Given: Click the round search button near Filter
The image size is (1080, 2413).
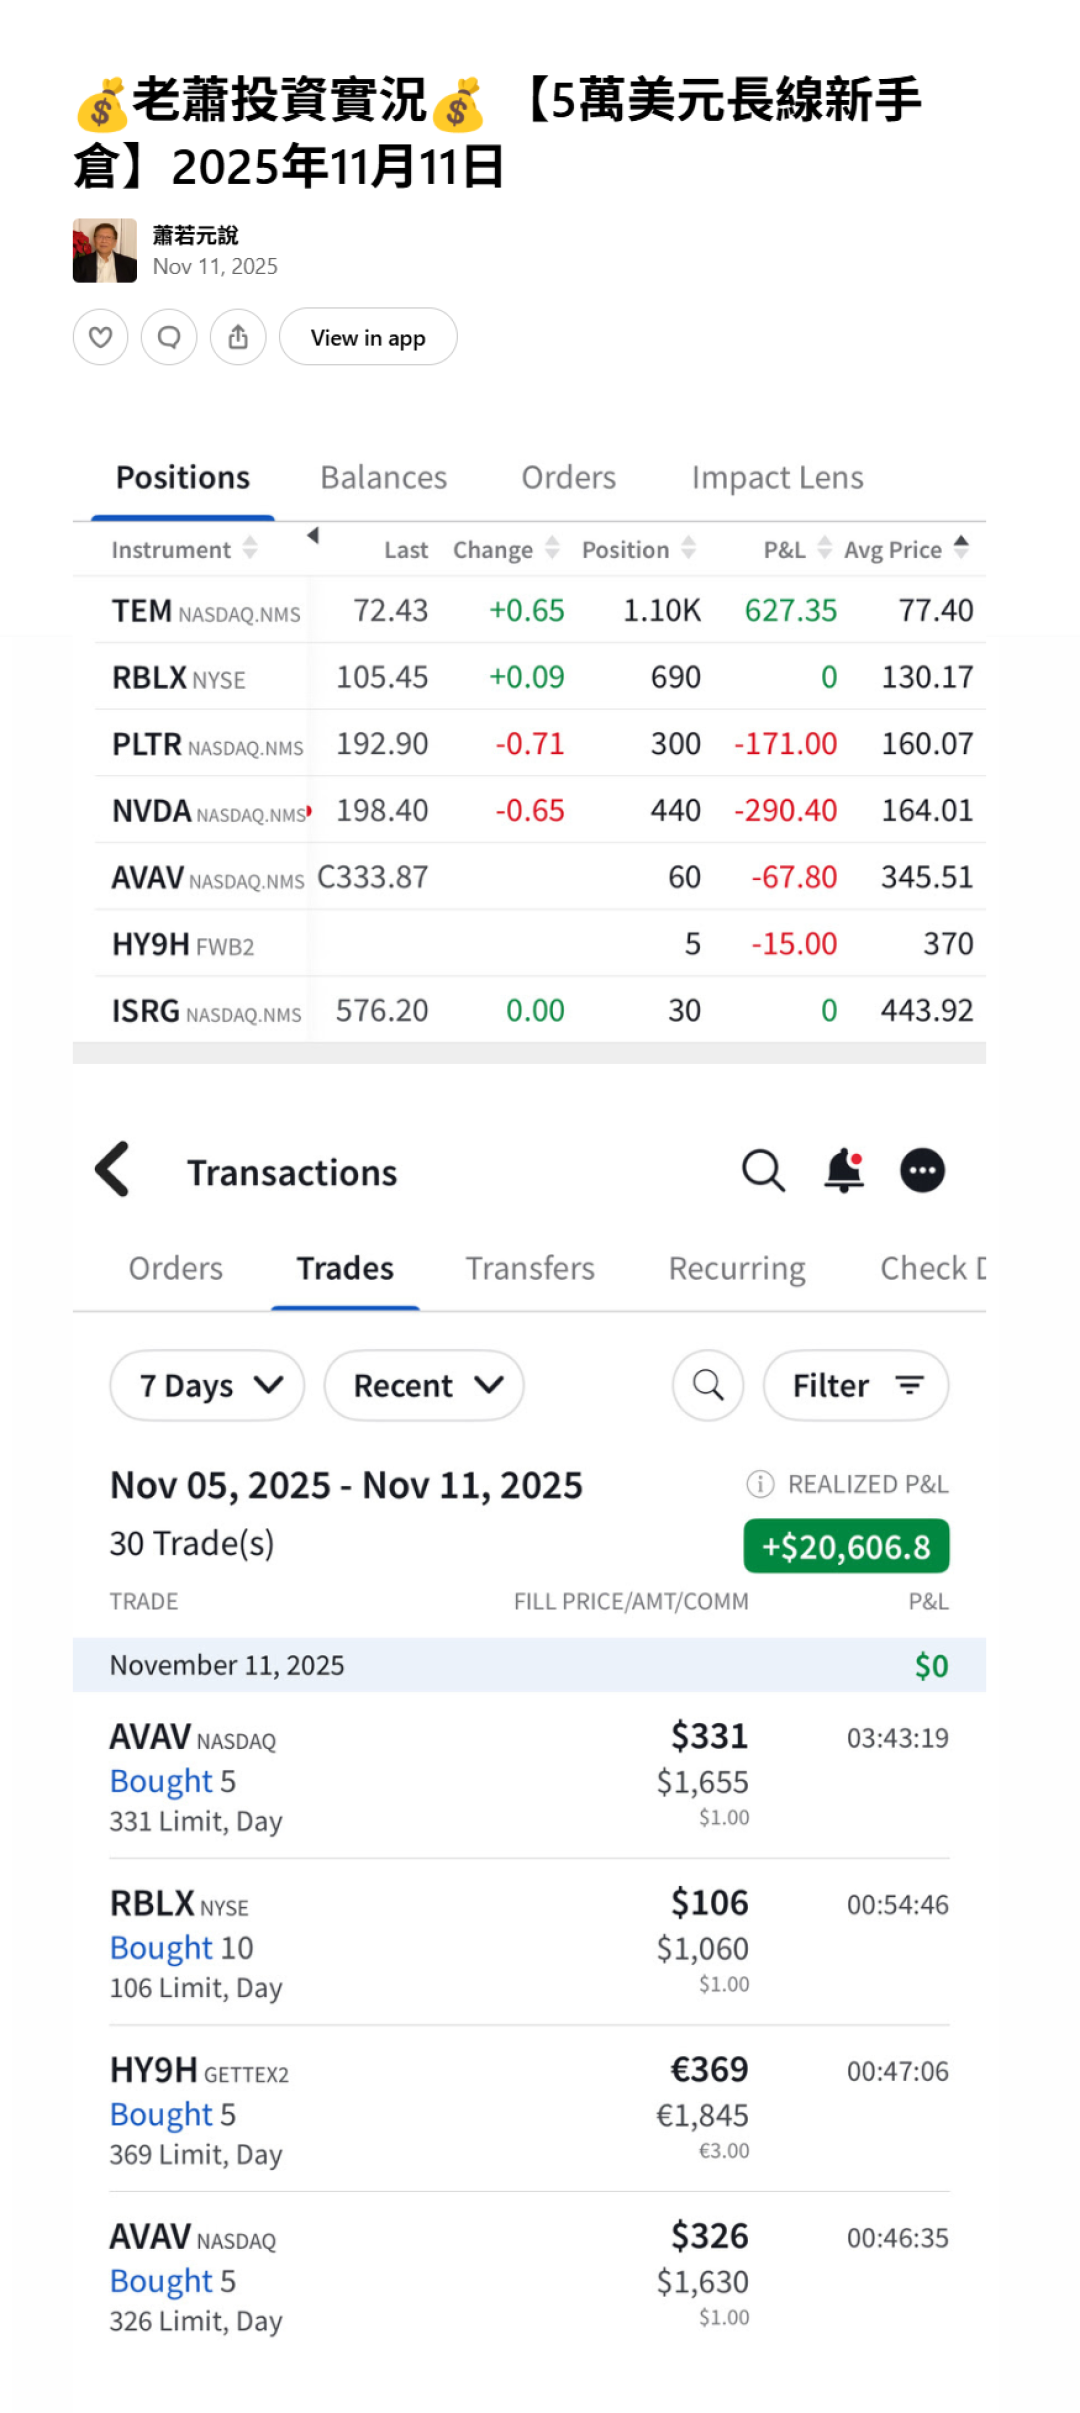Looking at the screenshot, I should [708, 1385].
